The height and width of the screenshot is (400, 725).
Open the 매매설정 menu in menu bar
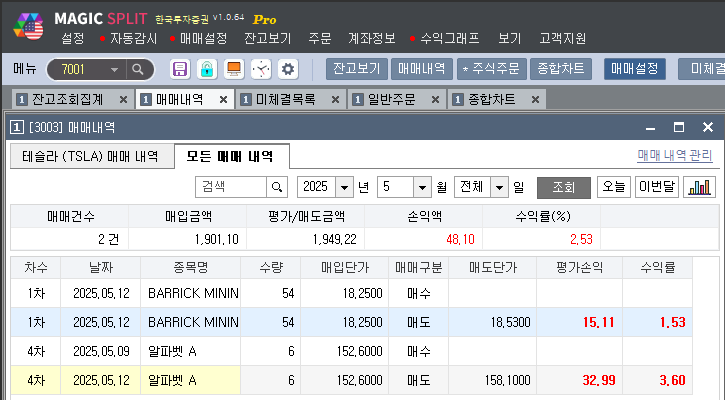pyautogui.click(x=204, y=38)
